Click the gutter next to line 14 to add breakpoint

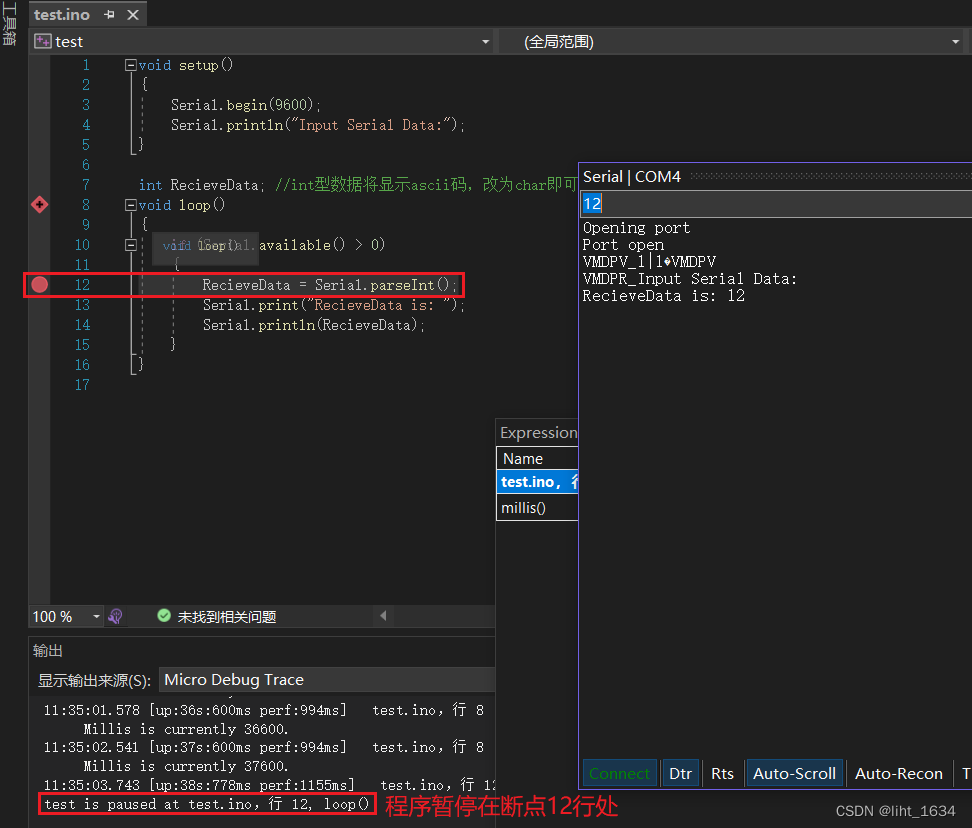click(38, 324)
